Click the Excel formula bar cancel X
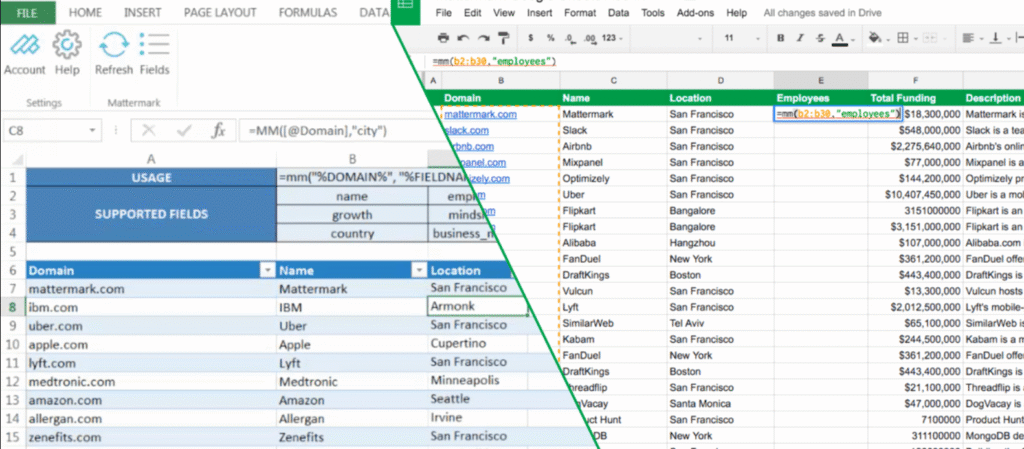 click(149, 131)
